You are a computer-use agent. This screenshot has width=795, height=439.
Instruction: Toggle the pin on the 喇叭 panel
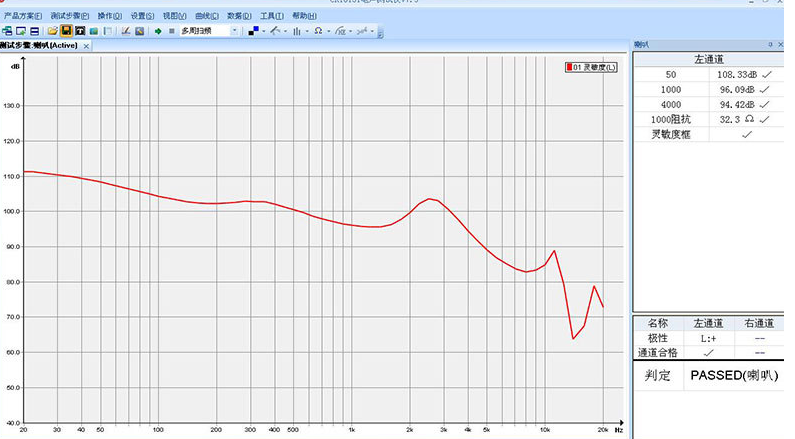tap(769, 45)
